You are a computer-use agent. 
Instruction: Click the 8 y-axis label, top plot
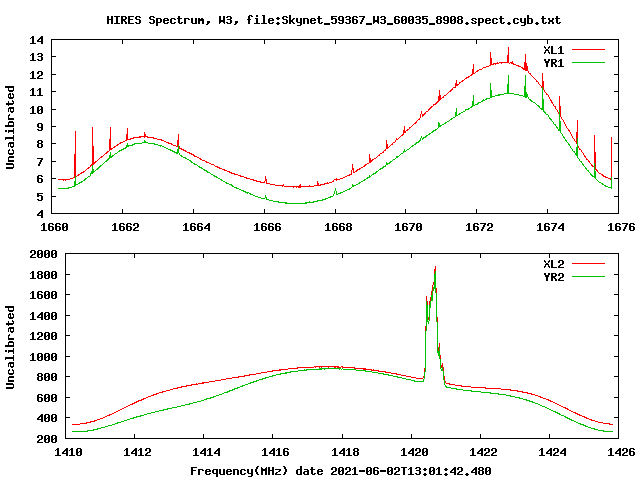point(40,144)
